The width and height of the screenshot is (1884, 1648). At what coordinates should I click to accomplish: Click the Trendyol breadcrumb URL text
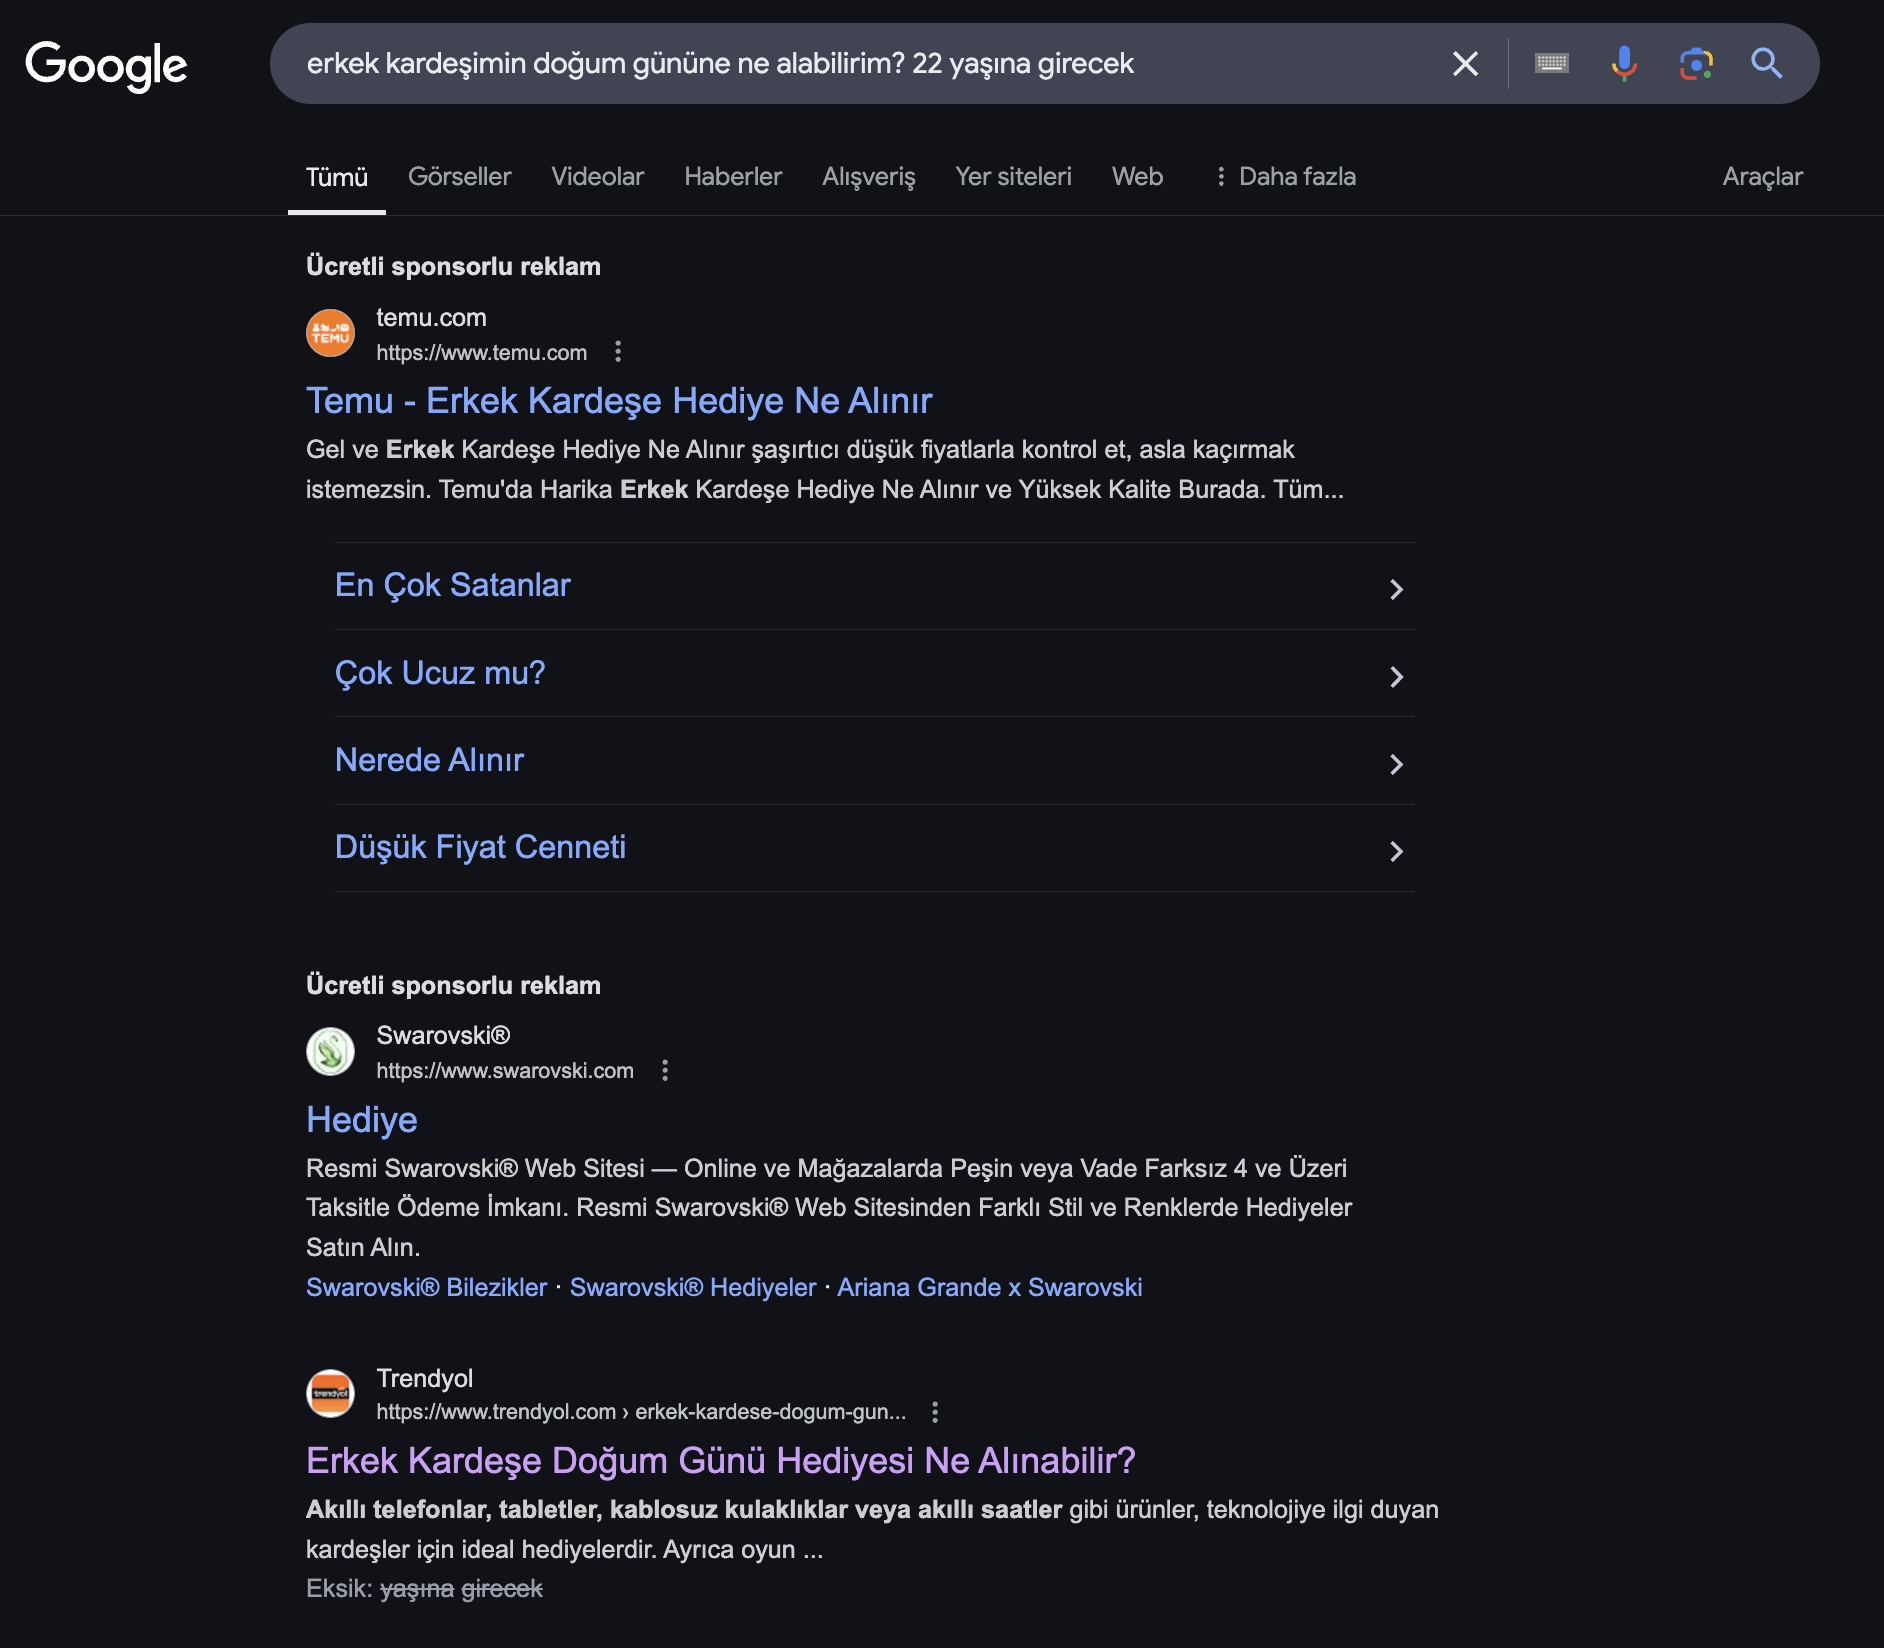pyautogui.click(x=641, y=1412)
